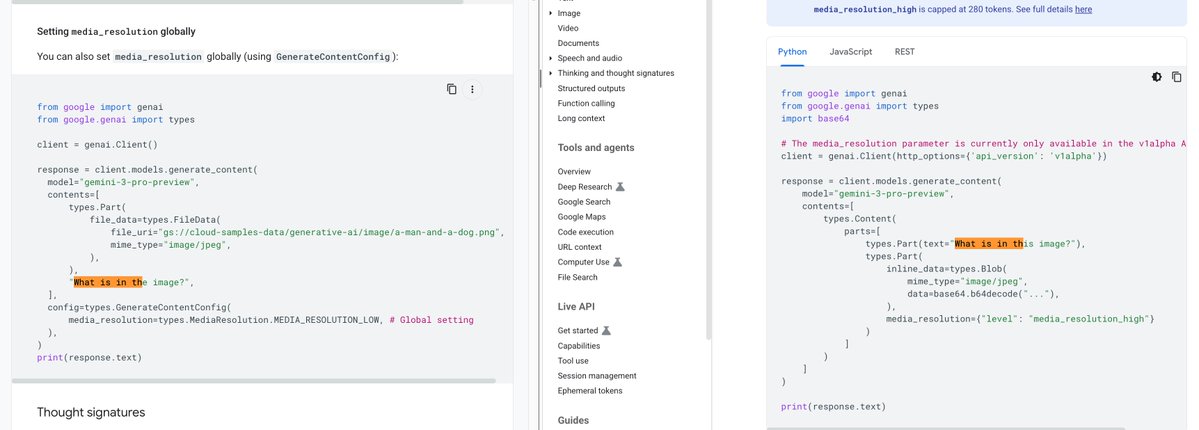Open the Capabilities page
The width and height of the screenshot is (1199, 430).
579,346
